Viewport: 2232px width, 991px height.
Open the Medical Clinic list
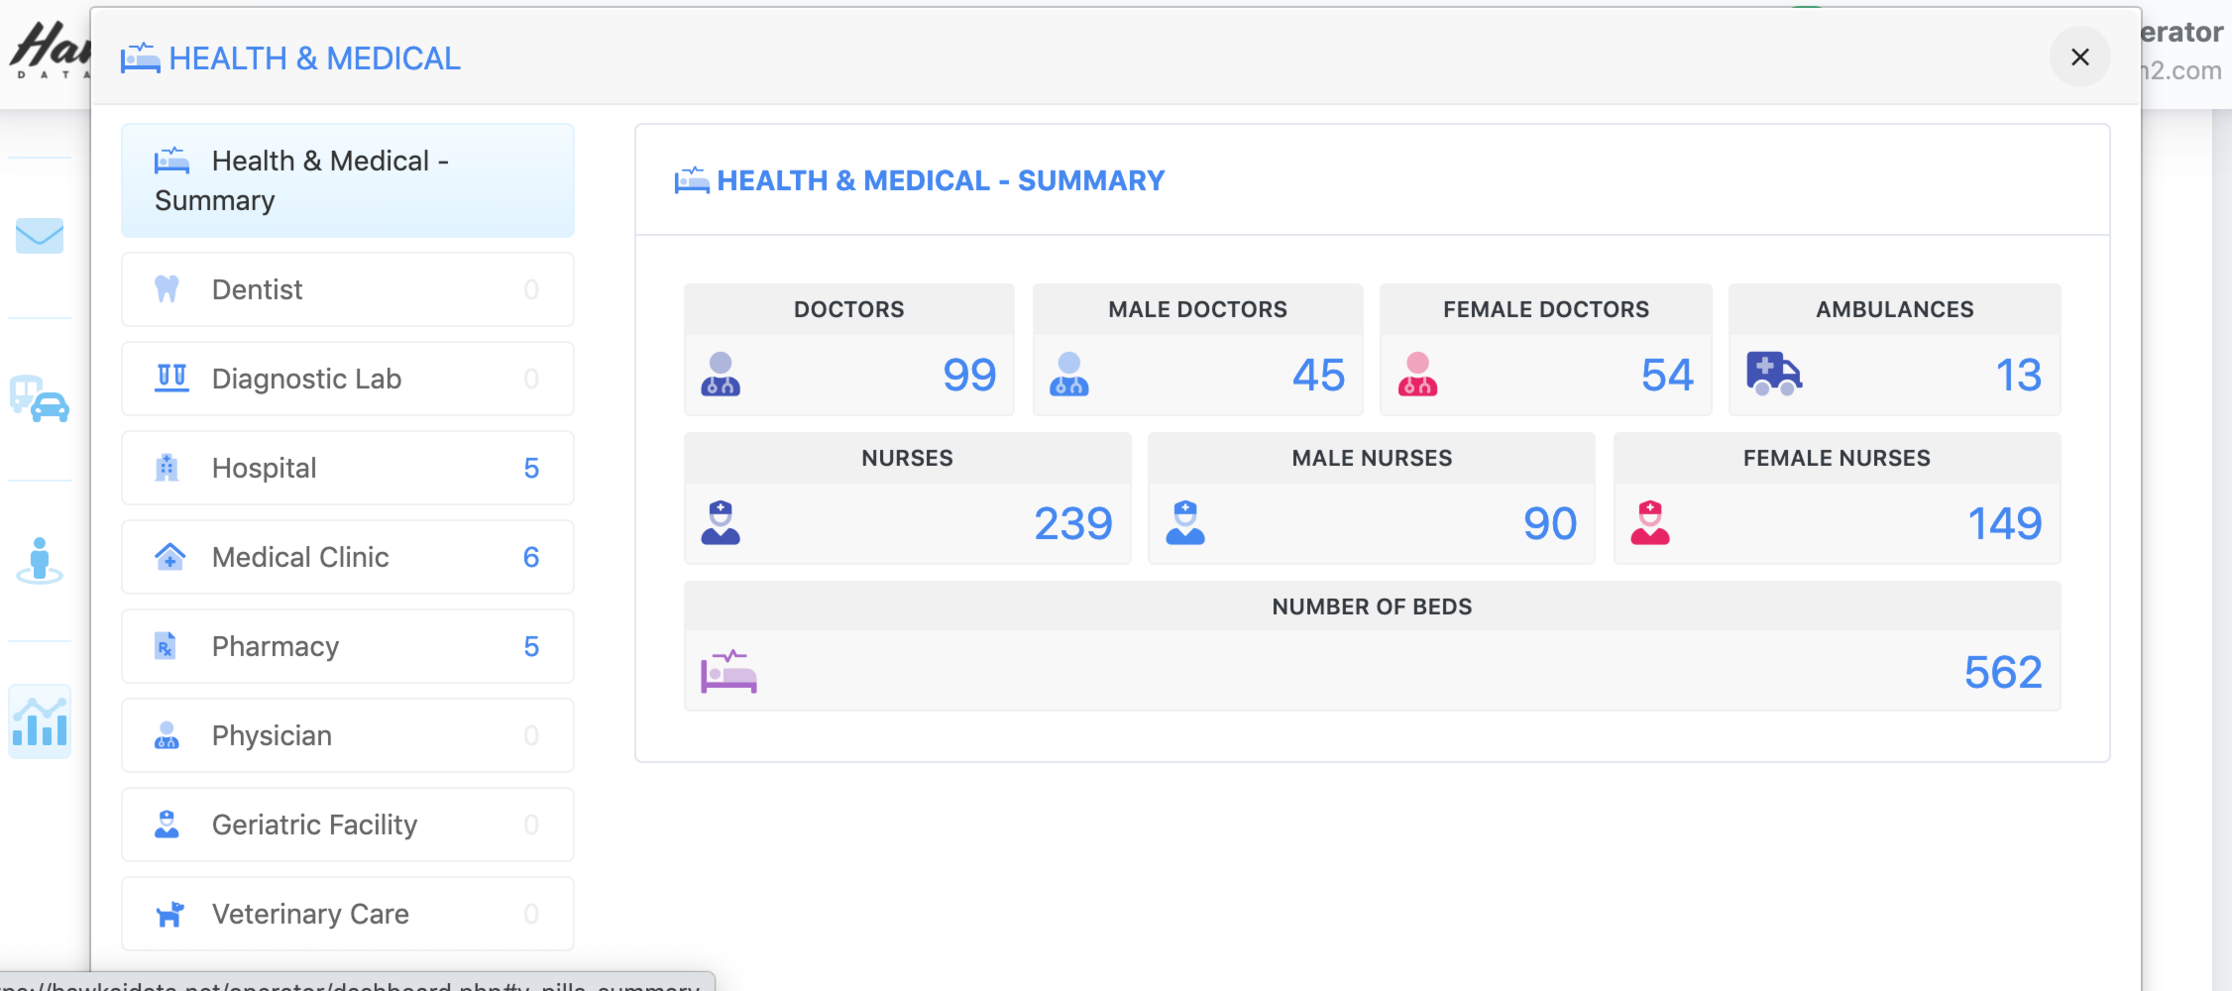tap(348, 557)
